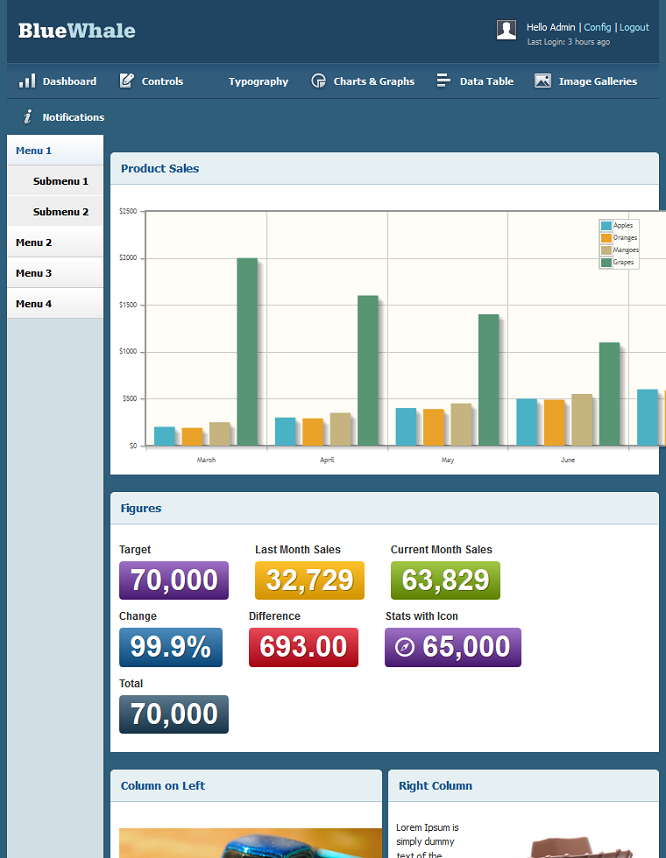
Task: Expand Menu 2 in the sidebar
Action: click(x=34, y=242)
